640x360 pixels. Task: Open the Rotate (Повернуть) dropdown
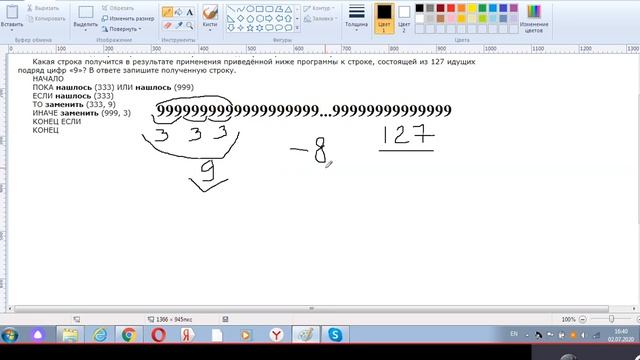(122, 29)
